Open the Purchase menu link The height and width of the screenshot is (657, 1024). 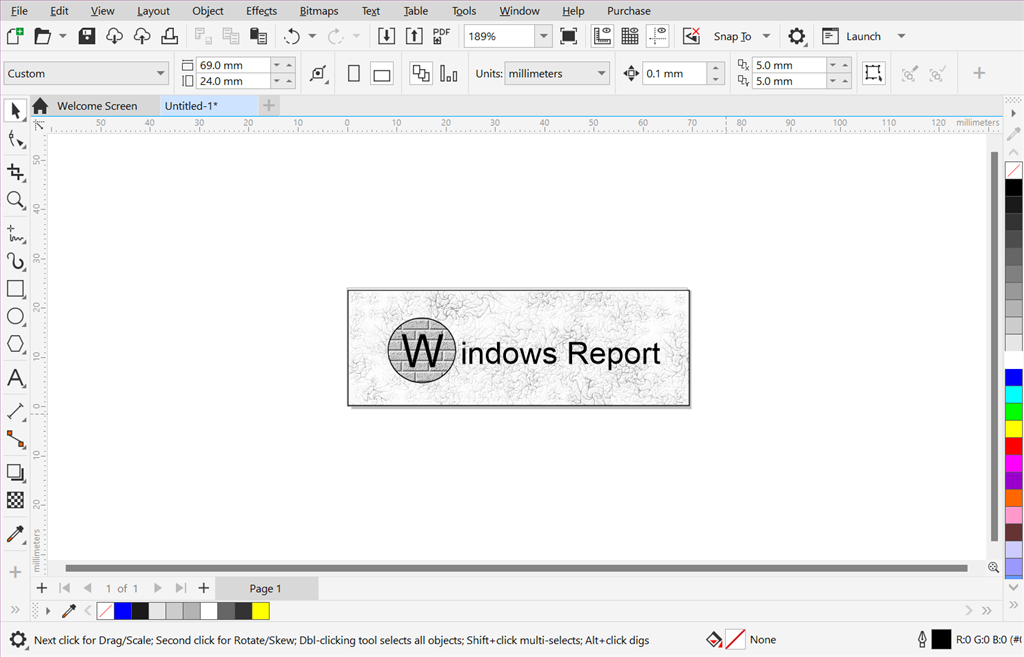tap(628, 10)
